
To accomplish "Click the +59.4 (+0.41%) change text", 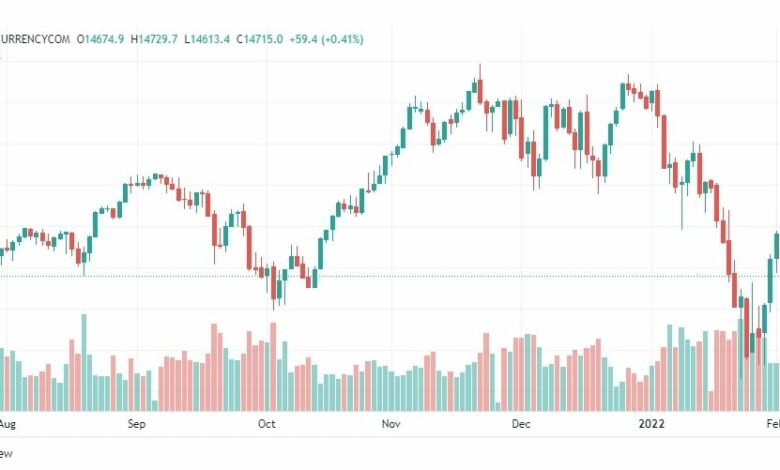I will (326, 39).
